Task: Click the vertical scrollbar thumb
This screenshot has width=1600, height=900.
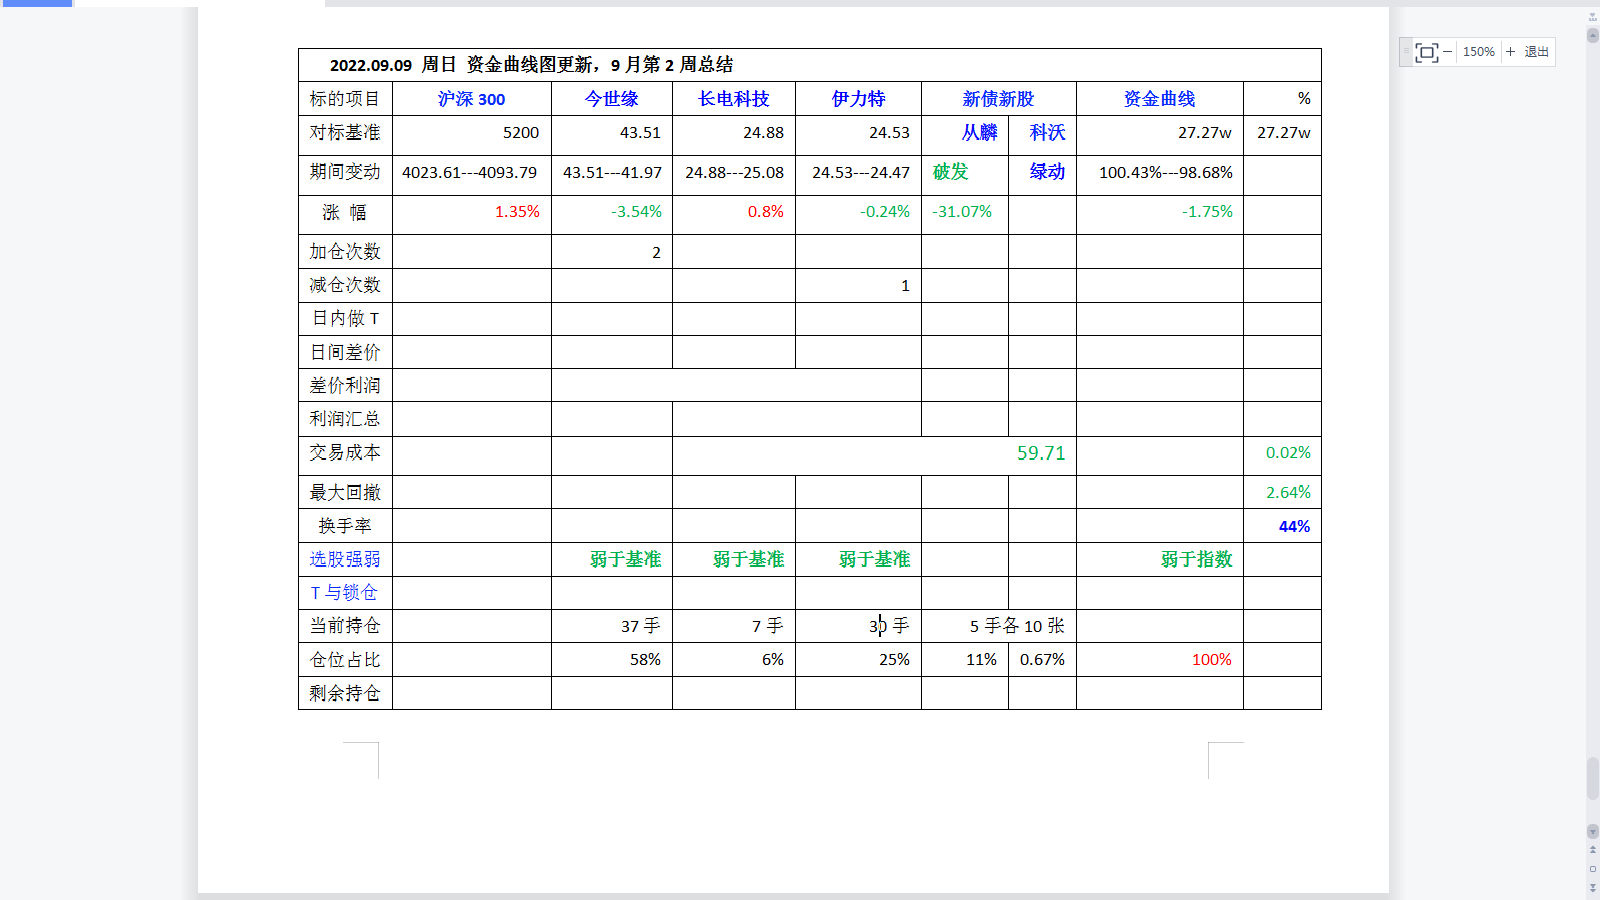Action: click(x=1593, y=778)
